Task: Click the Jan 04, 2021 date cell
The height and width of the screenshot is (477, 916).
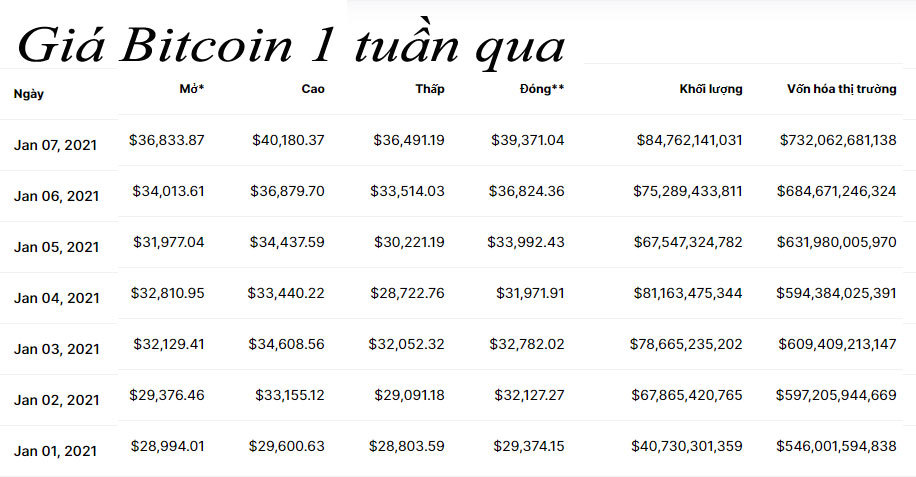Action: click(57, 298)
